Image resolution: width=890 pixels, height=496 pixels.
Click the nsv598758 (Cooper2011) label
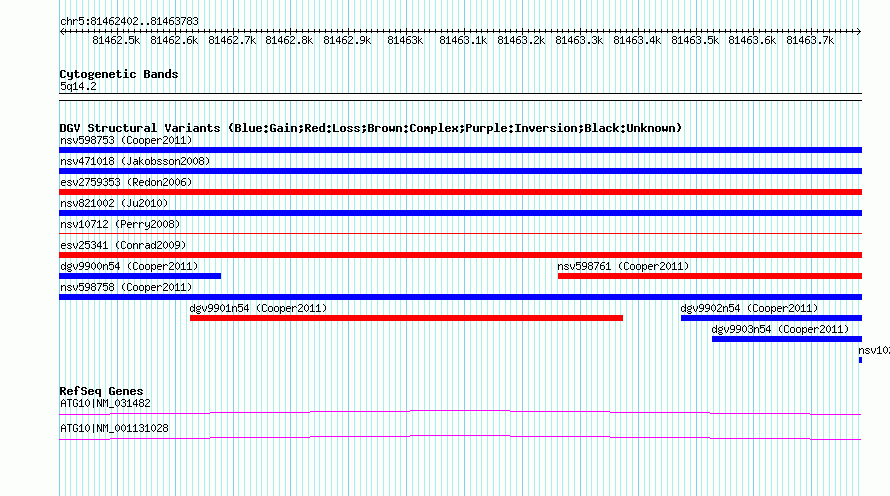(x=126, y=287)
